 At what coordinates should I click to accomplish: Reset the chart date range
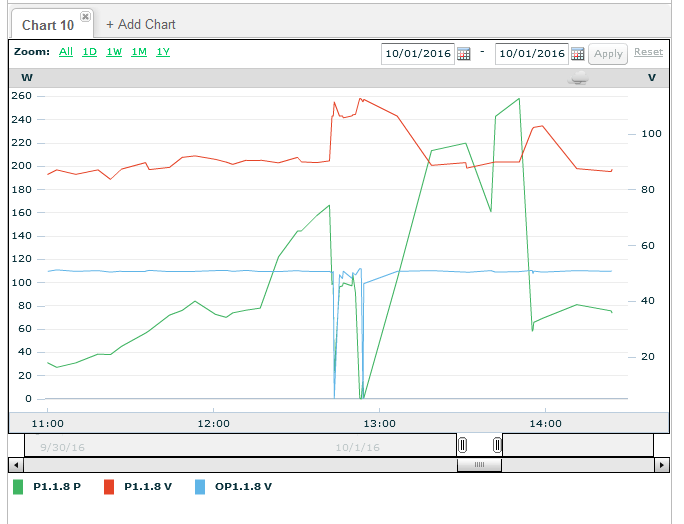(x=648, y=52)
